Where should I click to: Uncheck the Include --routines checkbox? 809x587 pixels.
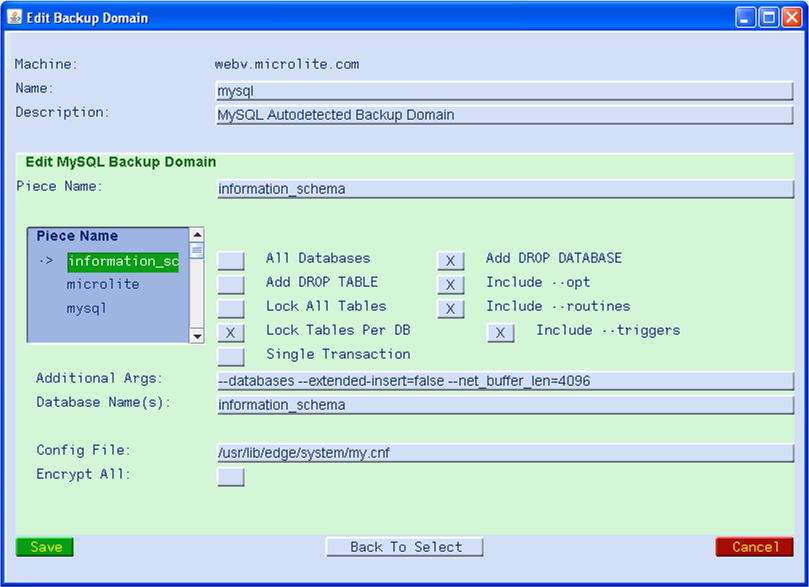[x=450, y=308]
